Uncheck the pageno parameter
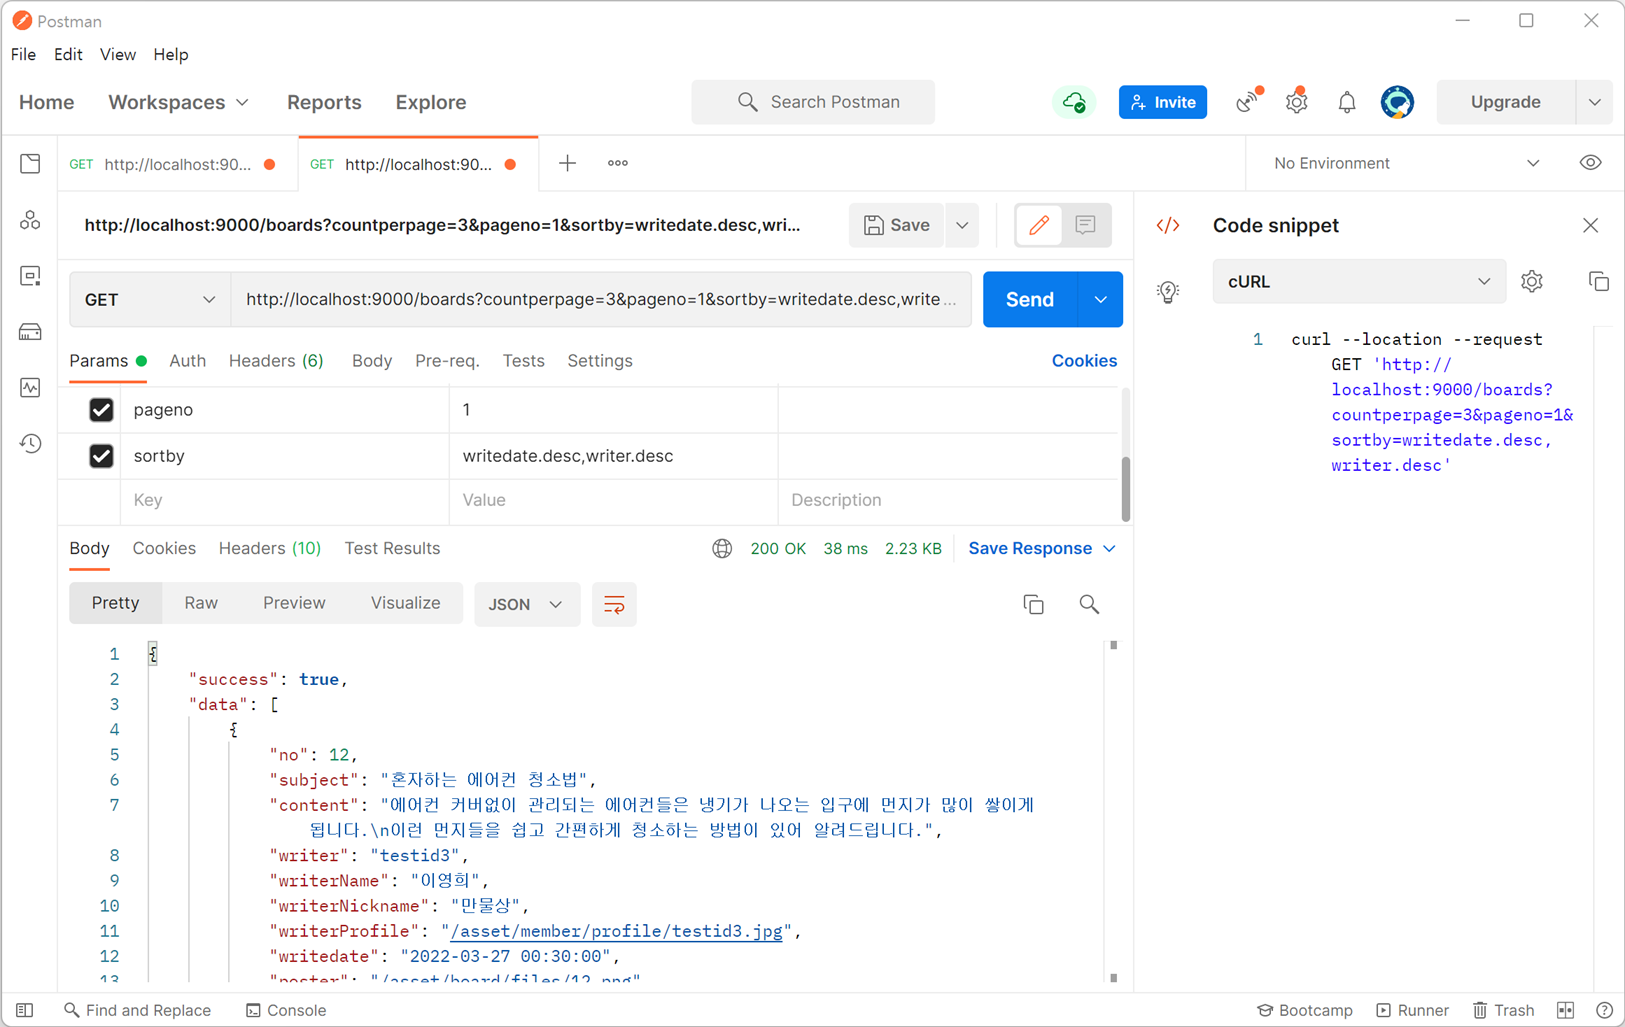 tap(101, 410)
